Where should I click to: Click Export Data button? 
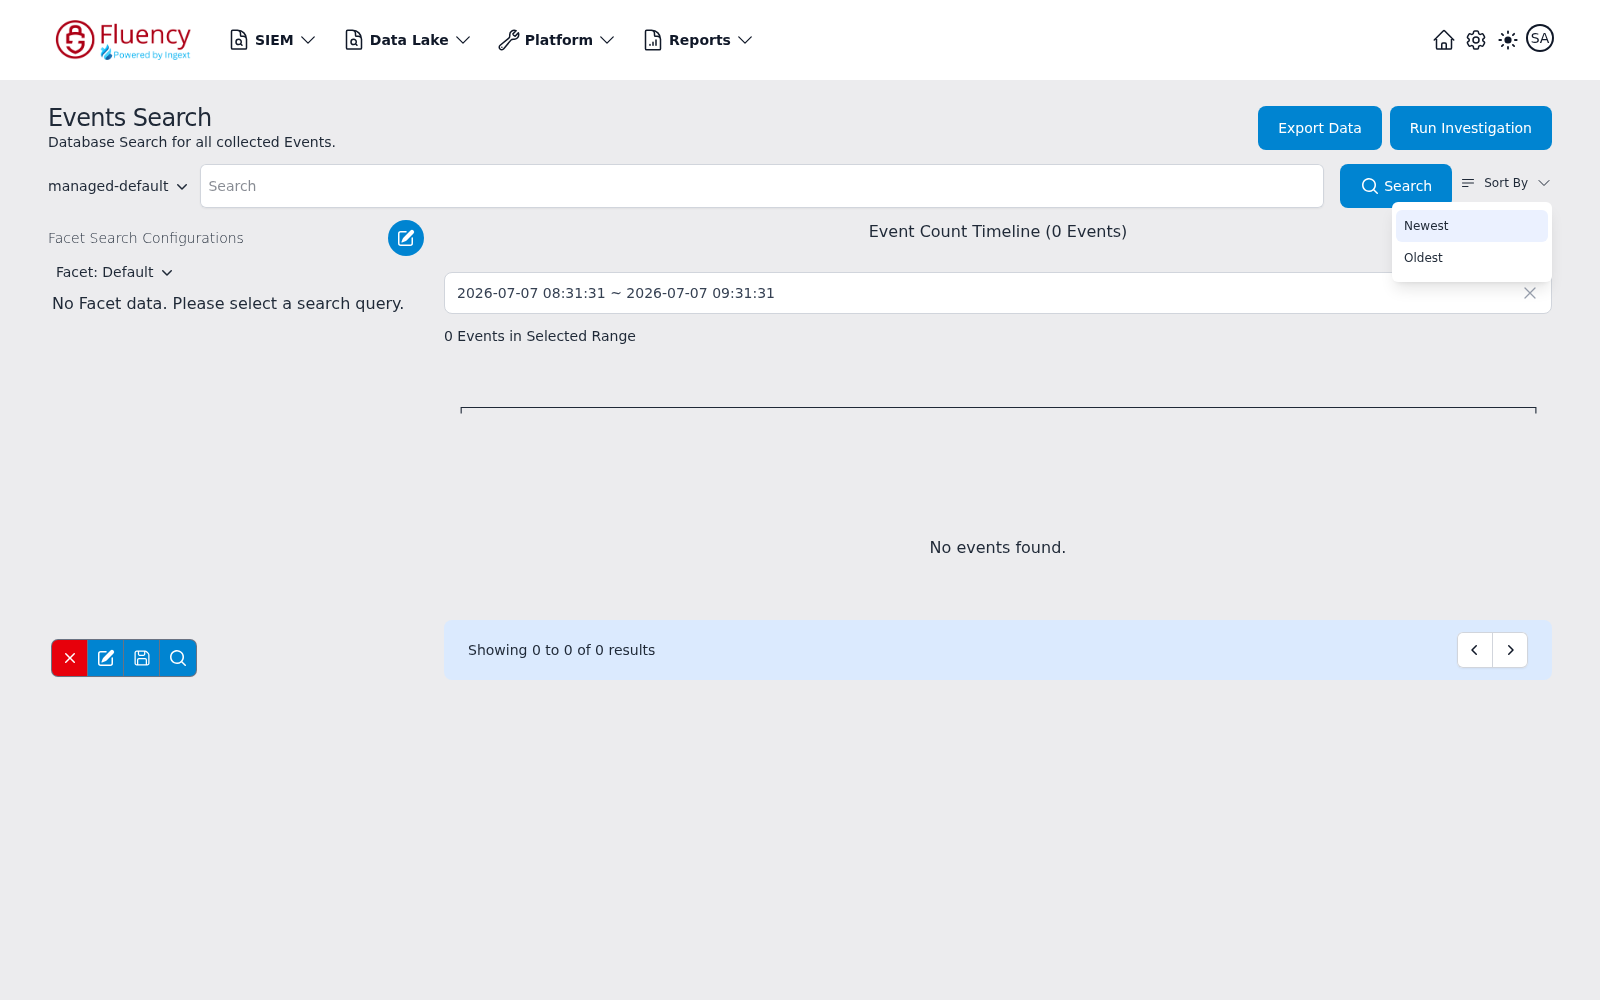(x=1320, y=128)
